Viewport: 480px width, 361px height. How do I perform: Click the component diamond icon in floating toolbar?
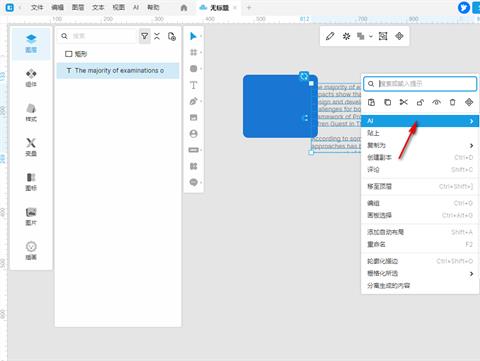click(399, 36)
